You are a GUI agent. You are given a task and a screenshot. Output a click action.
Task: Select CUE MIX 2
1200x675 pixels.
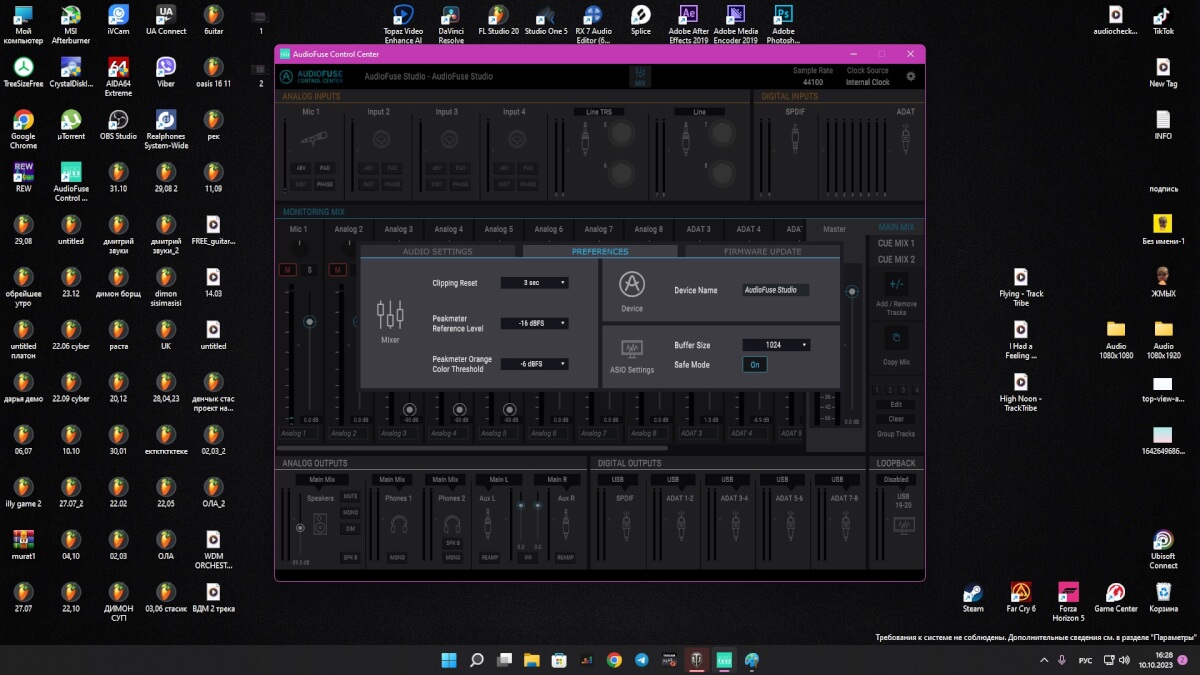[x=896, y=260]
